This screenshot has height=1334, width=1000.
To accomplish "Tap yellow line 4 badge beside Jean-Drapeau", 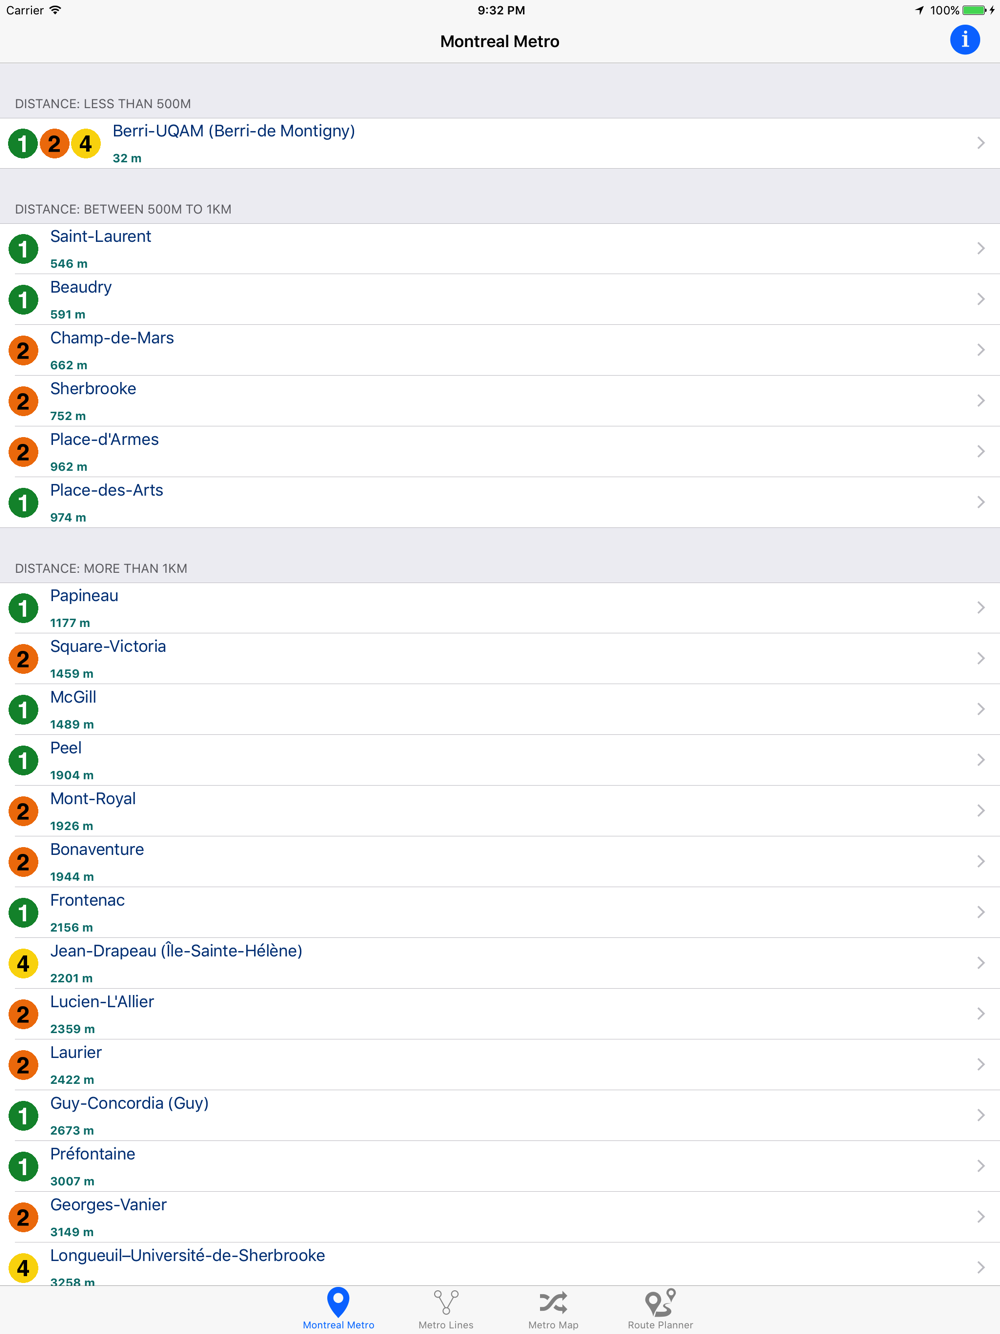I will pos(23,964).
